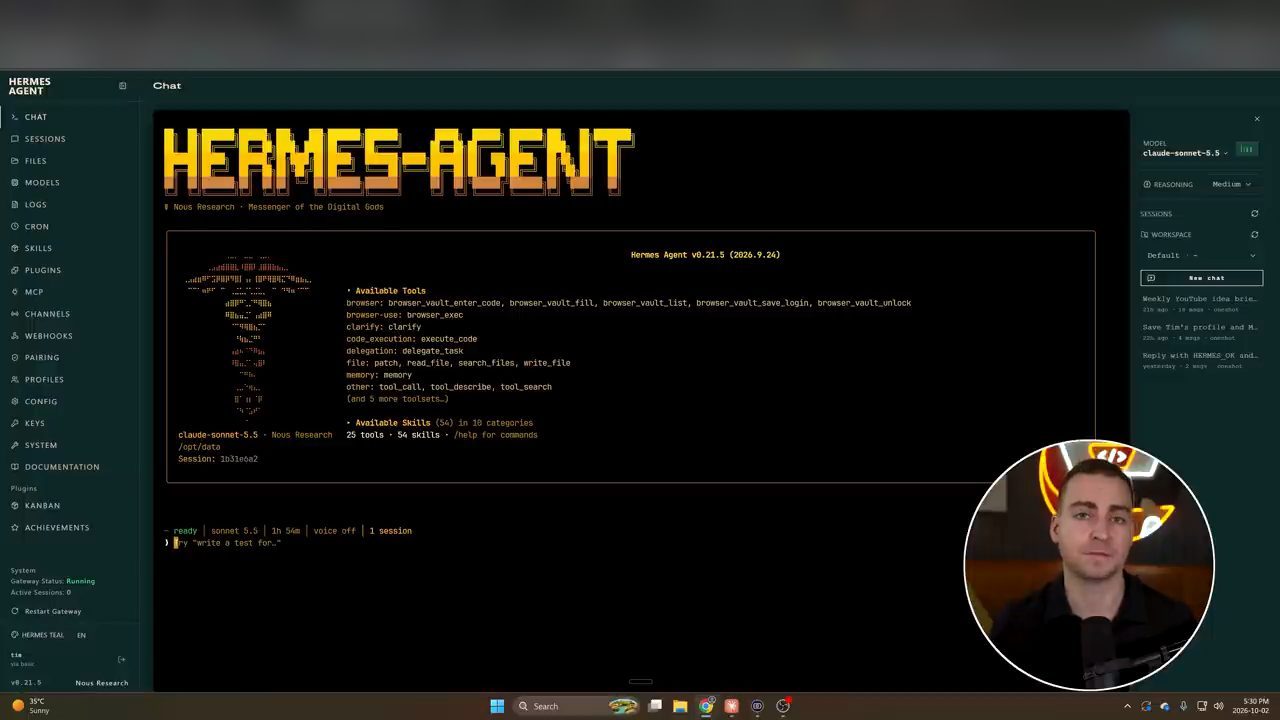Click the Channels sidebar icon
Viewport: 1280px width, 720px height.
(15, 314)
